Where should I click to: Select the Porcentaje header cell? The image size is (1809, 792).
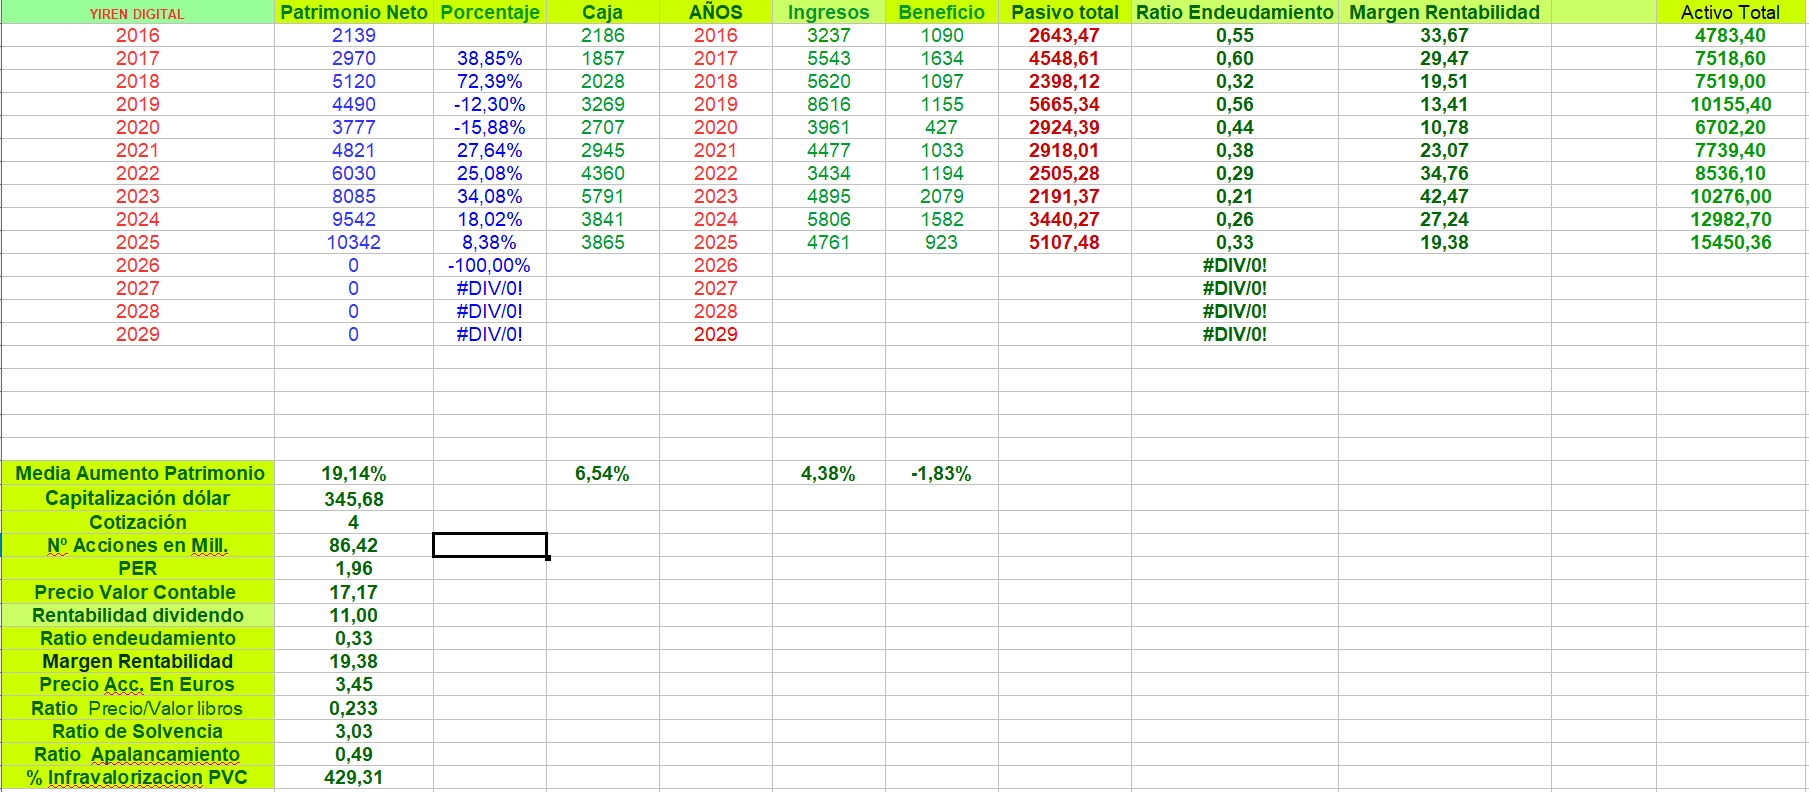pyautogui.click(x=489, y=12)
